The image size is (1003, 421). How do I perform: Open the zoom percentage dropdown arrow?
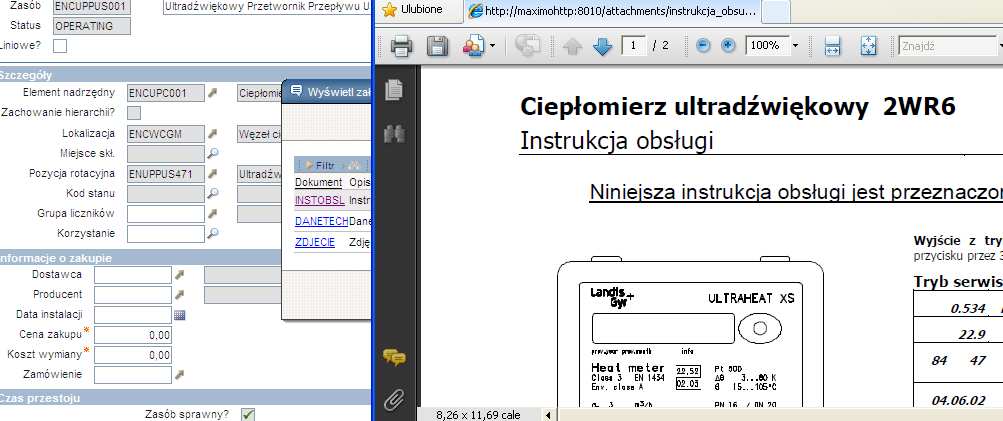795,46
